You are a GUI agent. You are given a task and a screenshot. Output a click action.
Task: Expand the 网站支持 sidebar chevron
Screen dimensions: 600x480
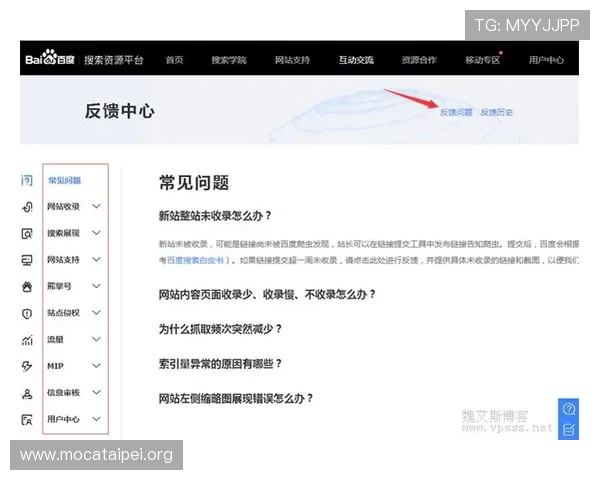[x=96, y=260]
